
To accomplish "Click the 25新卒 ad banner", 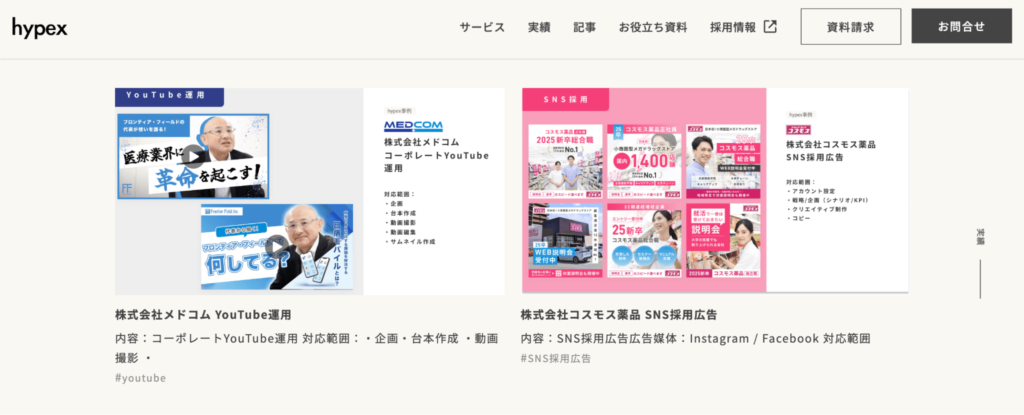I will pos(644,241).
